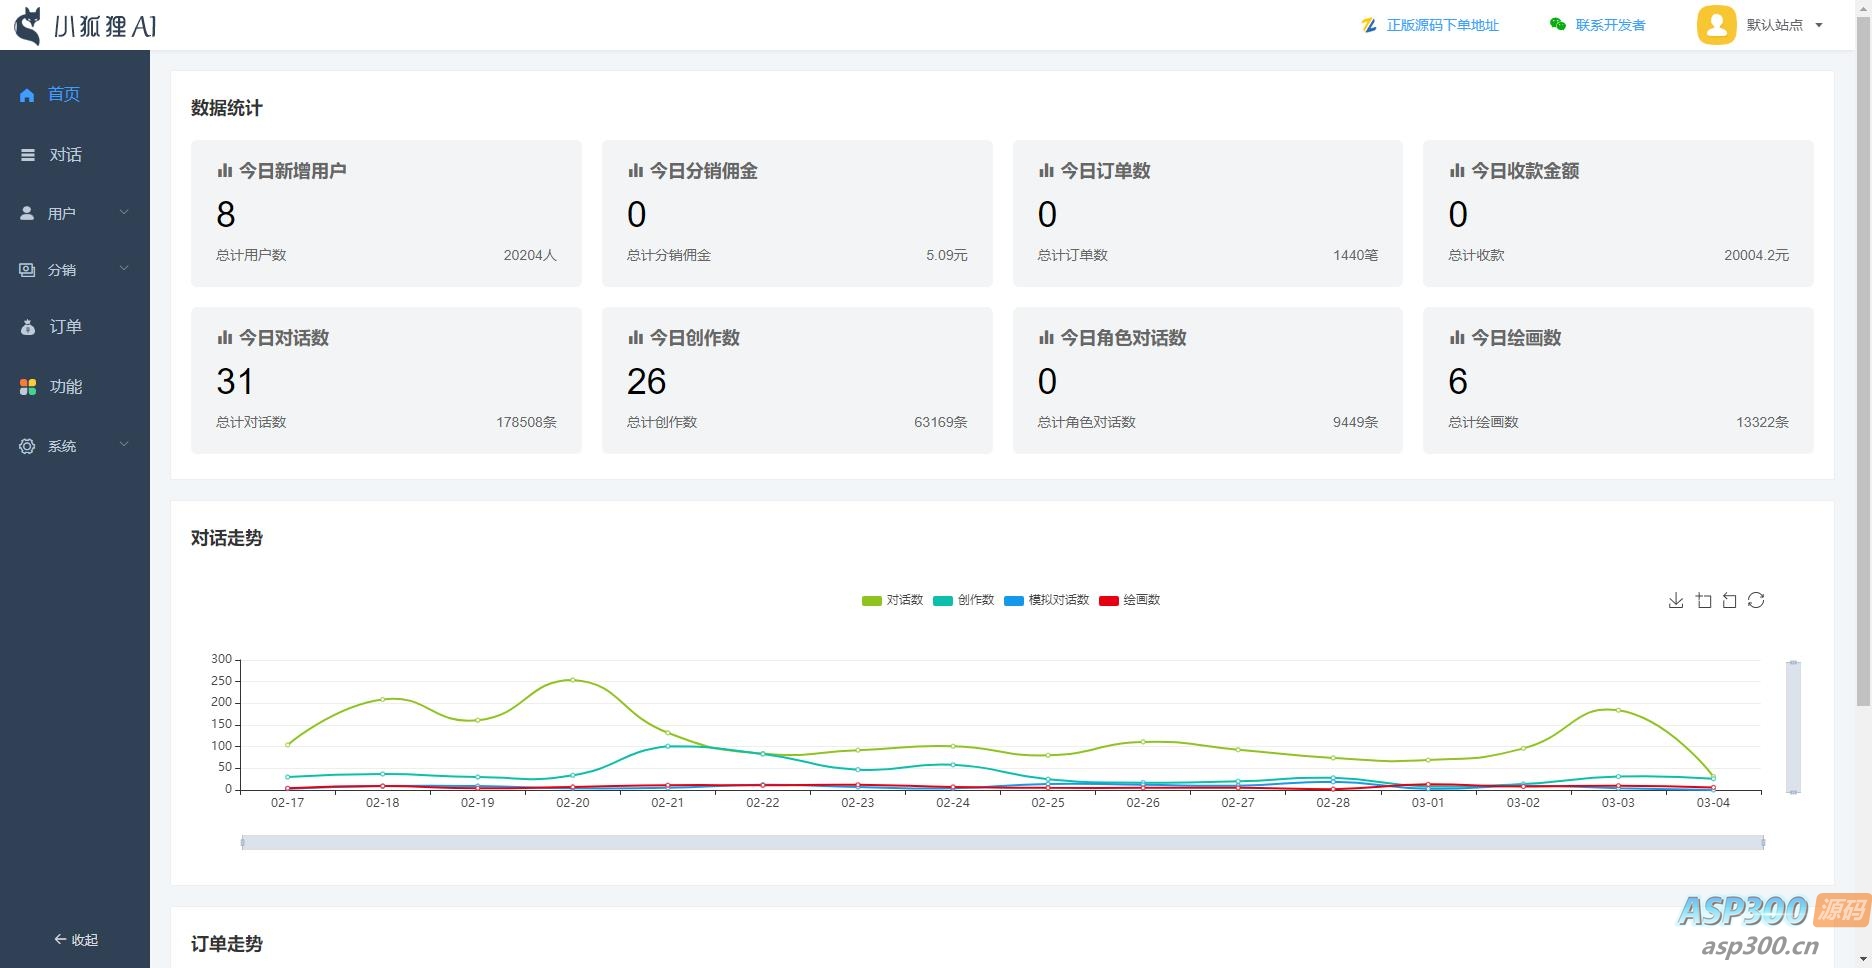Activate the area zoom tool on chart
This screenshot has height=968, width=1872.
[1703, 601]
